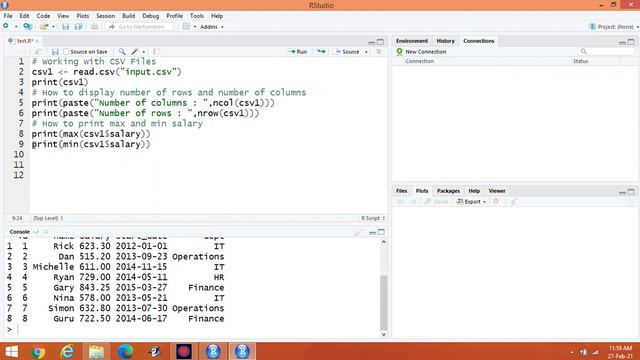Click the Print icon in main toolbar
The image size is (640, 360).
[x=94, y=27]
